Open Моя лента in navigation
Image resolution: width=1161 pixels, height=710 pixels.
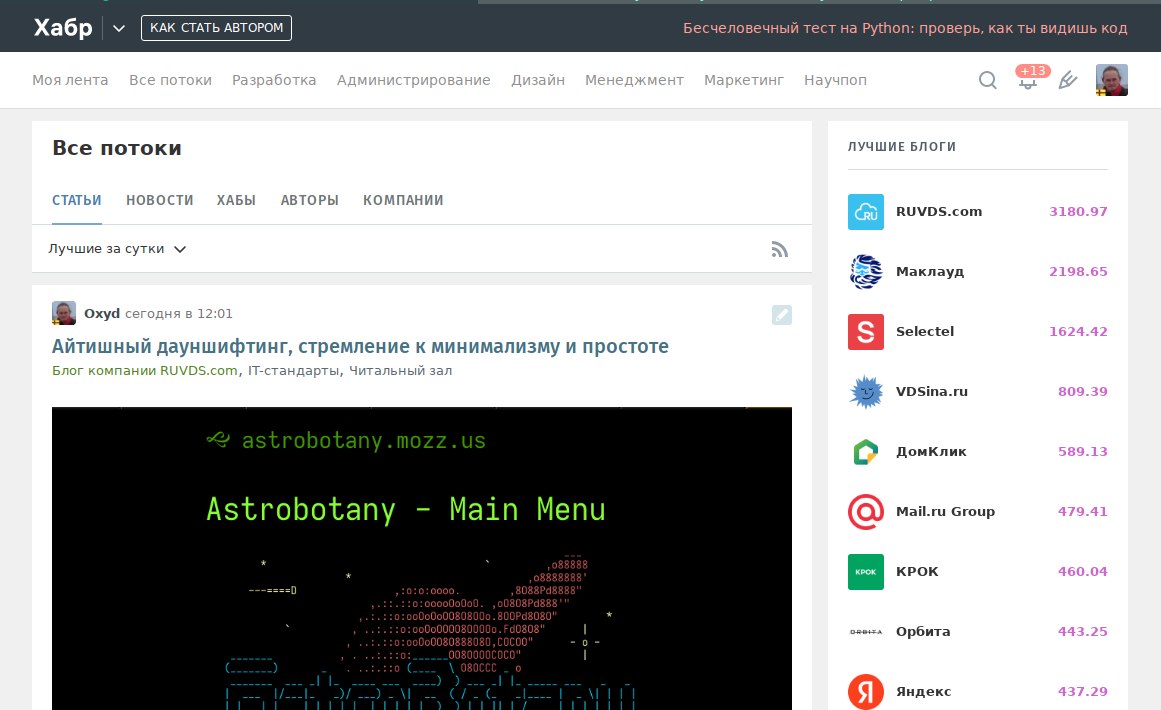[x=70, y=80]
